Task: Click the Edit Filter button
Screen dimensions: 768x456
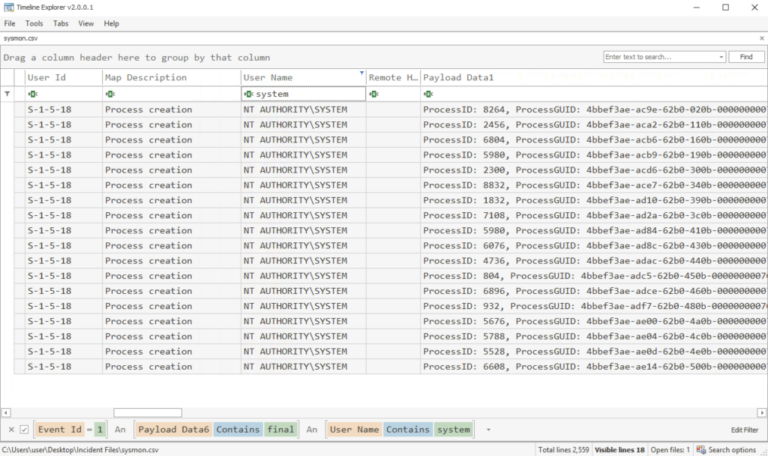Action: 744,429
